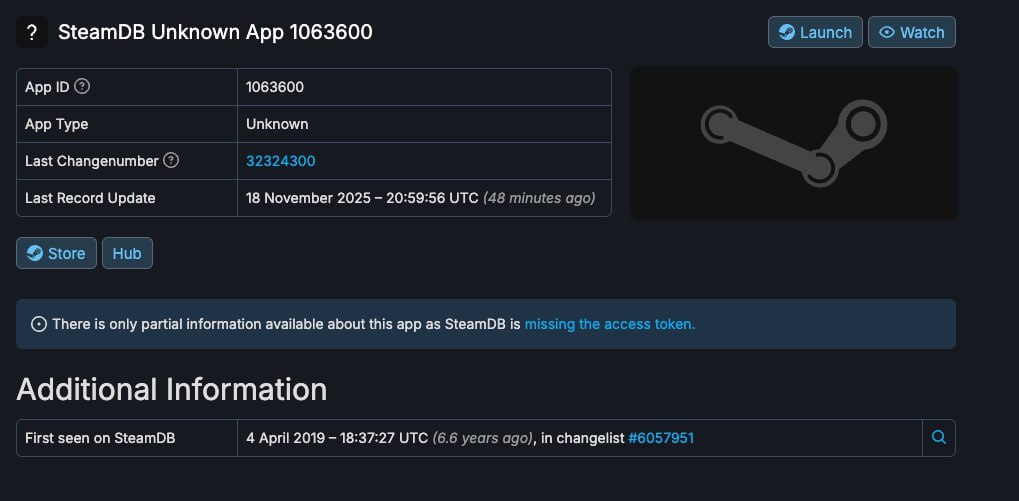
Task: Click the Steam logo placeholder image
Action: (793, 143)
